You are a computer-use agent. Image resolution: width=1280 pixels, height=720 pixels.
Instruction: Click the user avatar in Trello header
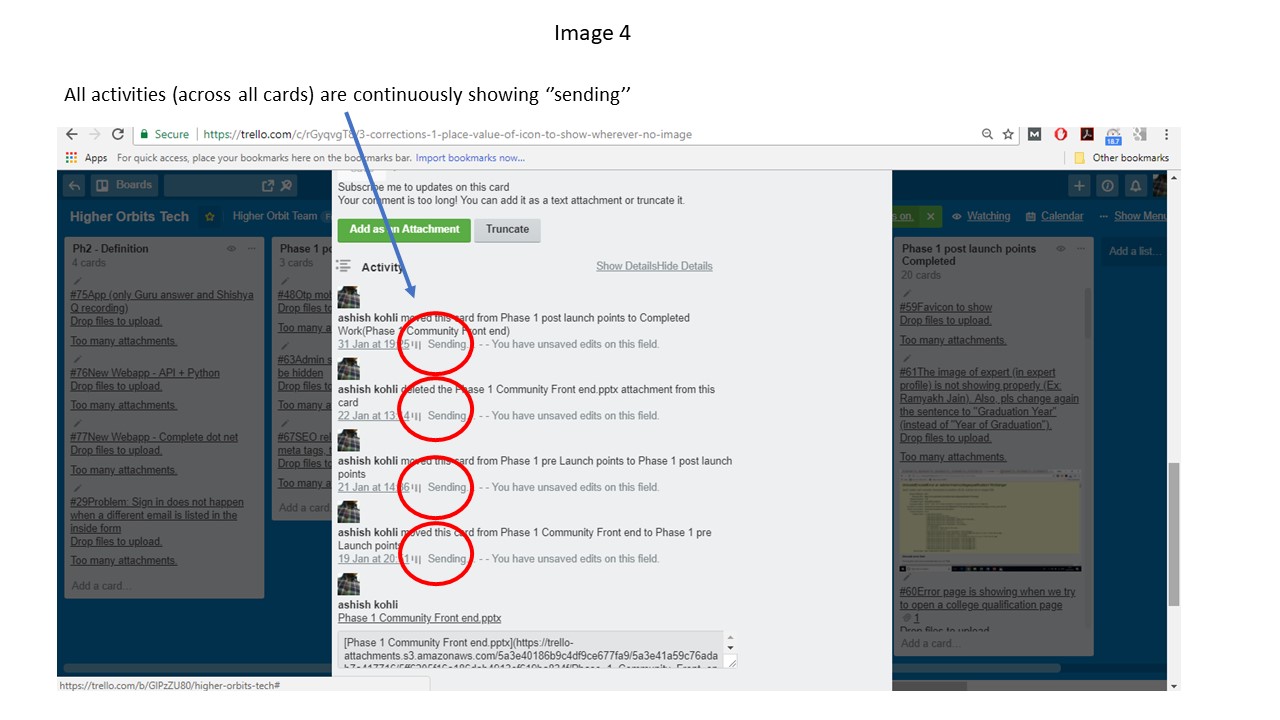[1160, 186]
